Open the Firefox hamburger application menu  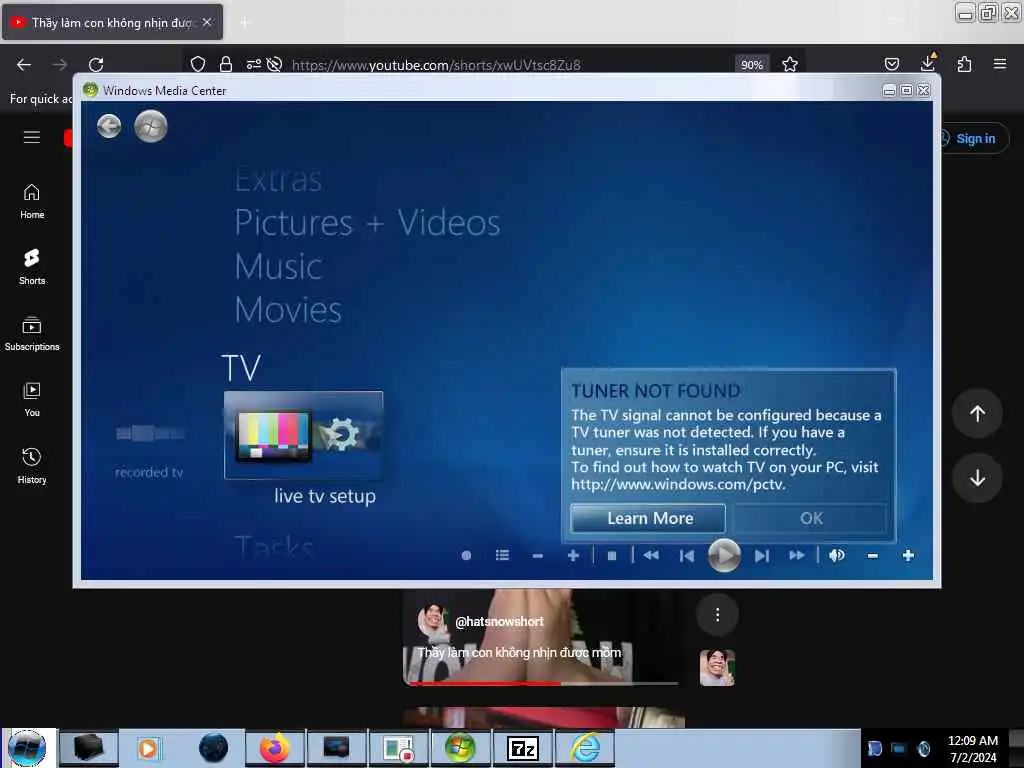tap(1000, 64)
